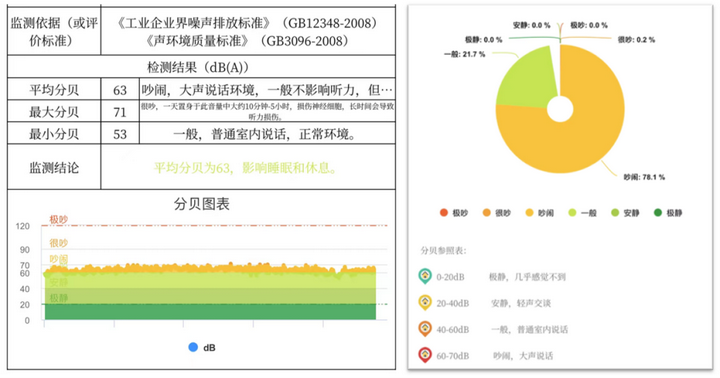This screenshot has width=720, height=378.
Task: Click the 很吵 zone label on chart
Action: (x=58, y=243)
